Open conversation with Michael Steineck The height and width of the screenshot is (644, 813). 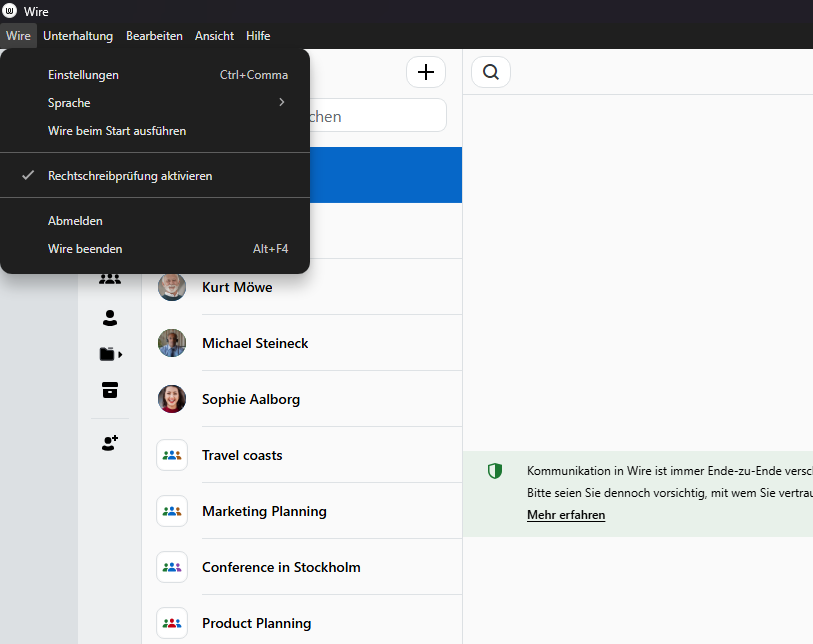302,343
